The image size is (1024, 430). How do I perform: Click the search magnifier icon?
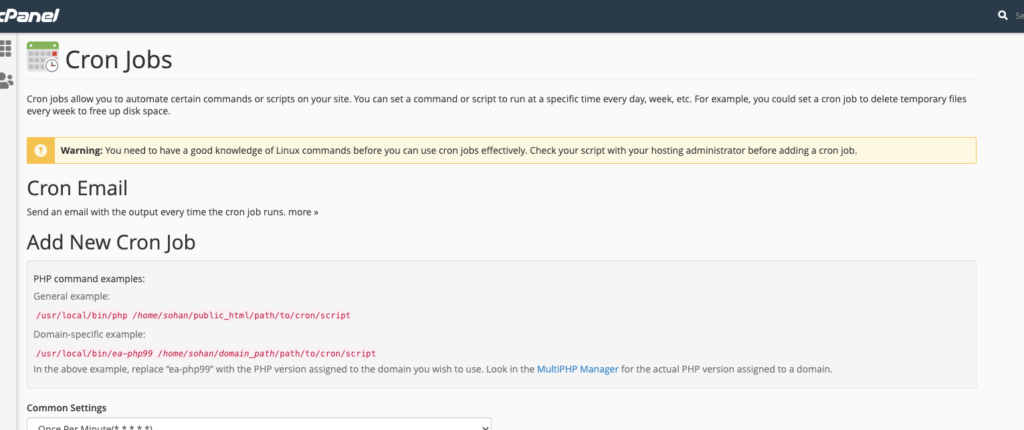(x=1003, y=15)
